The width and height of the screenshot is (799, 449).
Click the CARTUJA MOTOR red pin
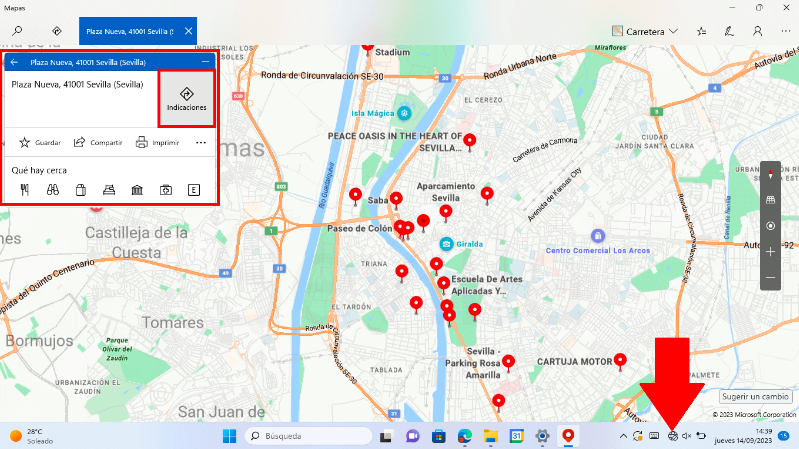click(620, 360)
